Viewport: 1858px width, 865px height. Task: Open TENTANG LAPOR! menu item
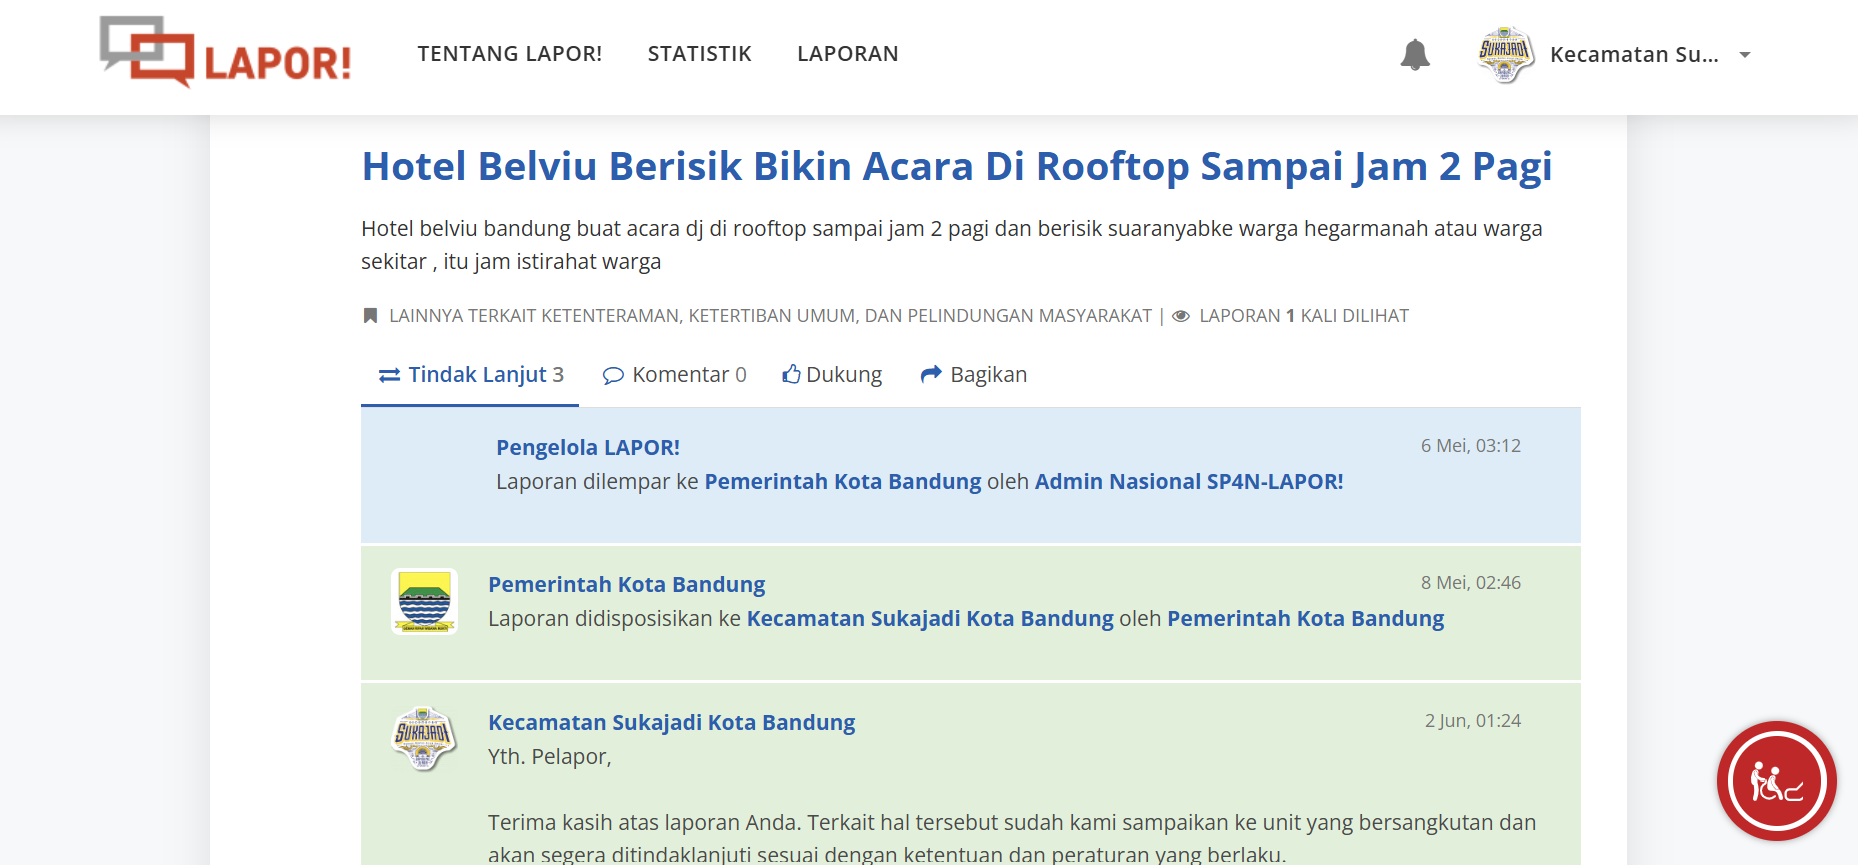pos(509,54)
